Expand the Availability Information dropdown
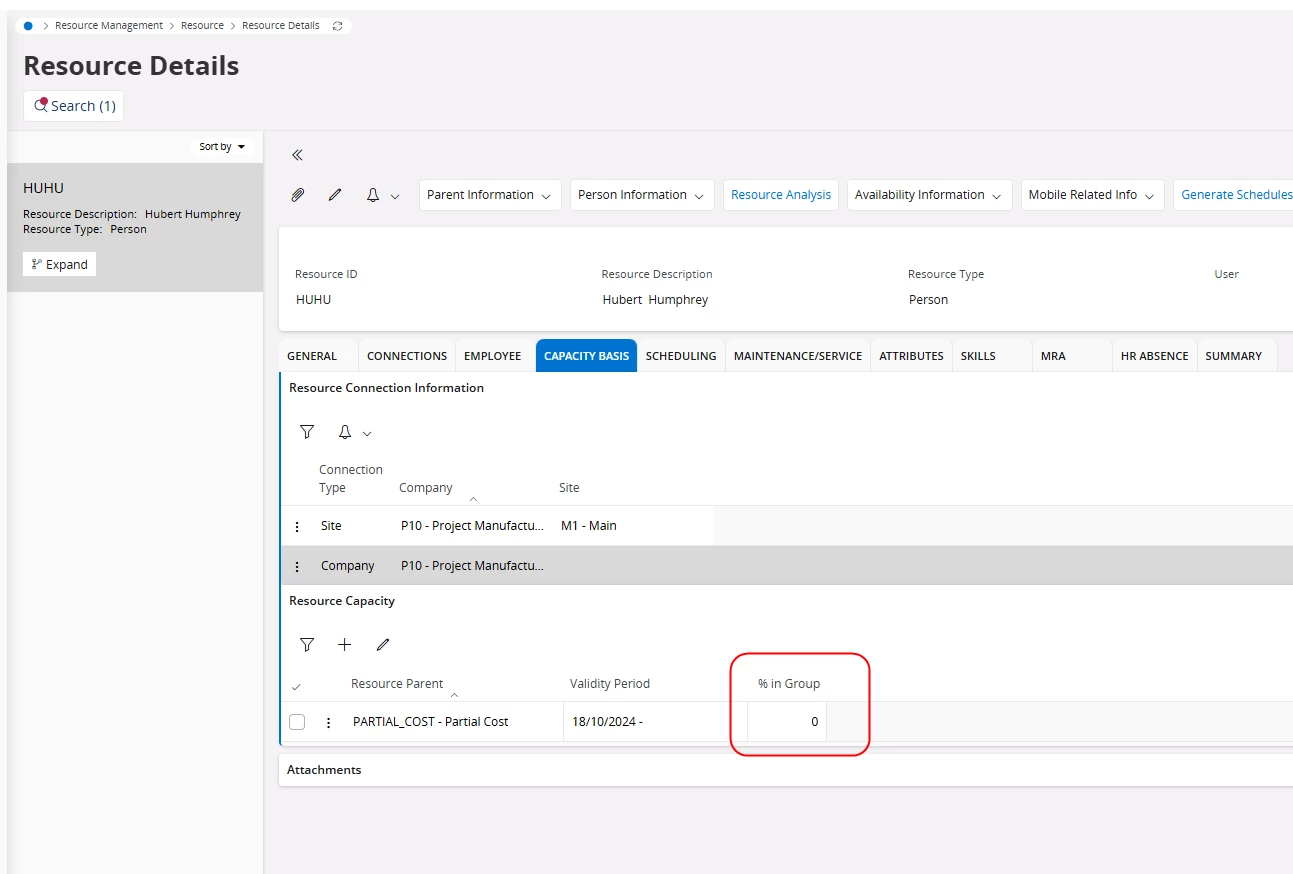1293x874 pixels. click(x=928, y=195)
